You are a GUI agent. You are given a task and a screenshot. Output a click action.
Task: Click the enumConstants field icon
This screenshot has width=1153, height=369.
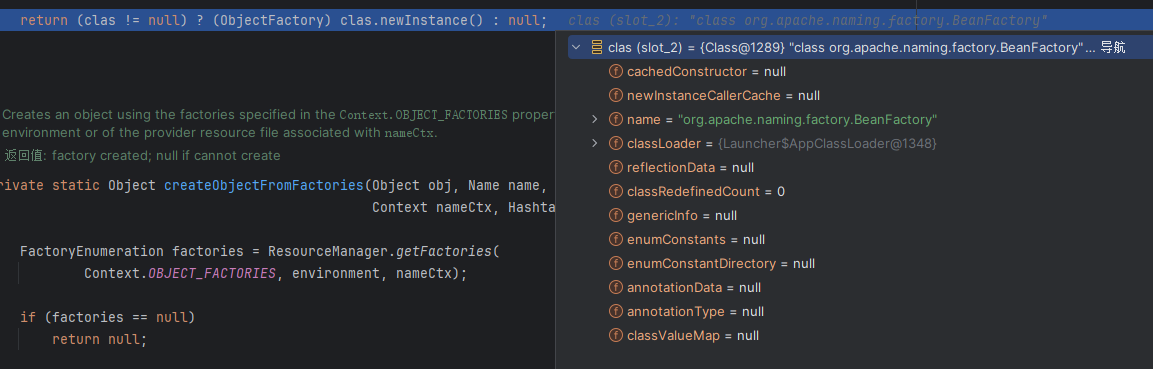point(615,240)
